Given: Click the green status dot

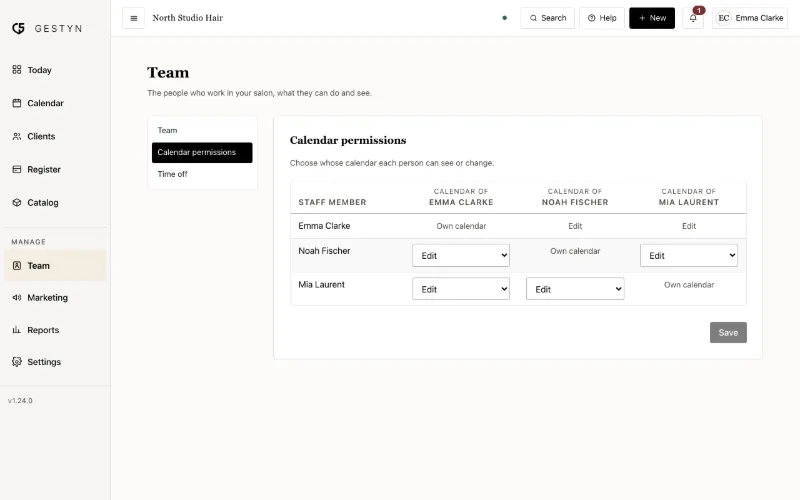Looking at the screenshot, I should pyautogui.click(x=505, y=18).
